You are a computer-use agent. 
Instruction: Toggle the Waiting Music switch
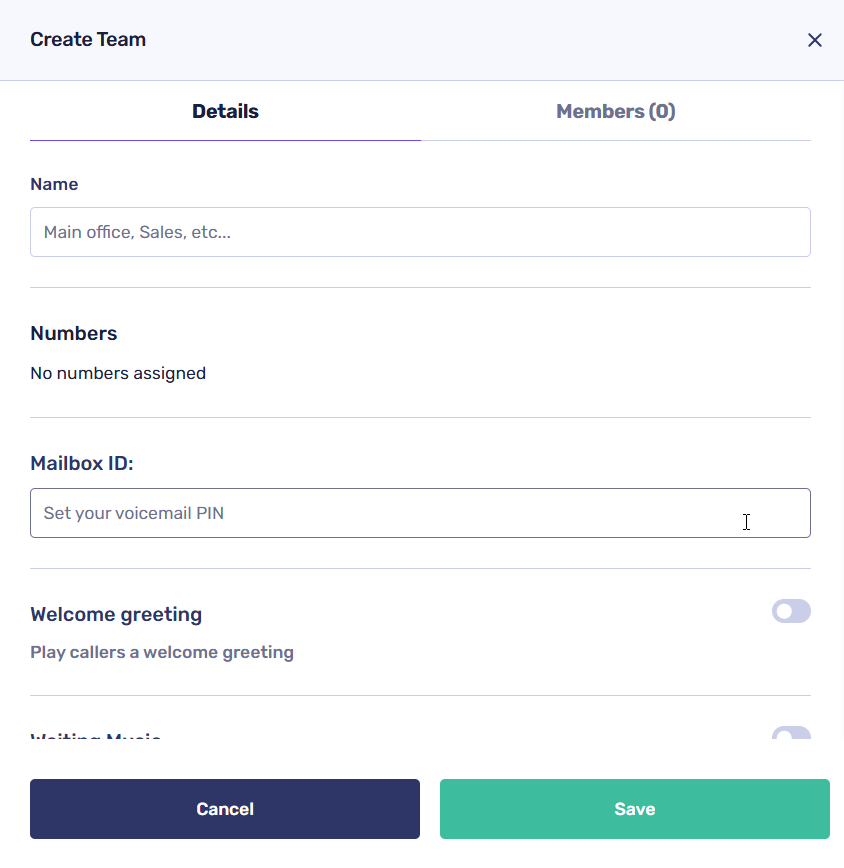coord(791,735)
